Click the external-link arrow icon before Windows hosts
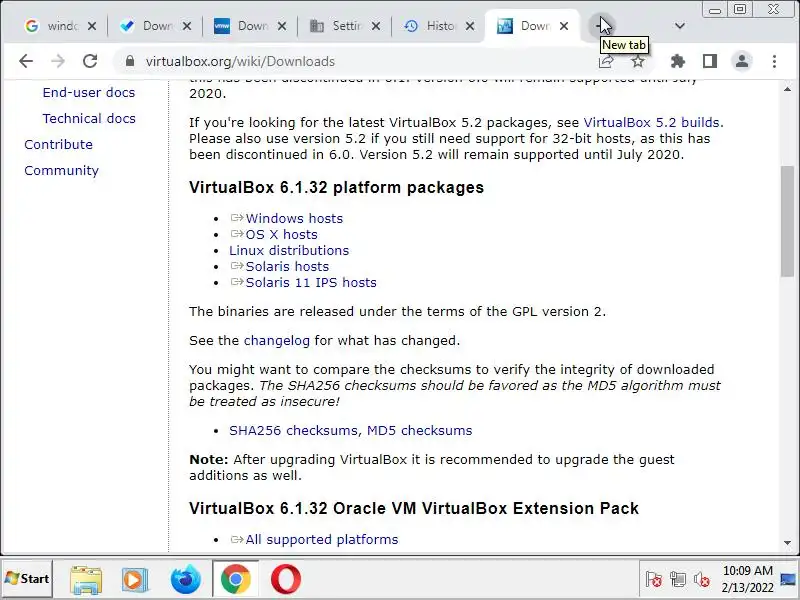This screenshot has width=800, height=600. [x=237, y=218]
